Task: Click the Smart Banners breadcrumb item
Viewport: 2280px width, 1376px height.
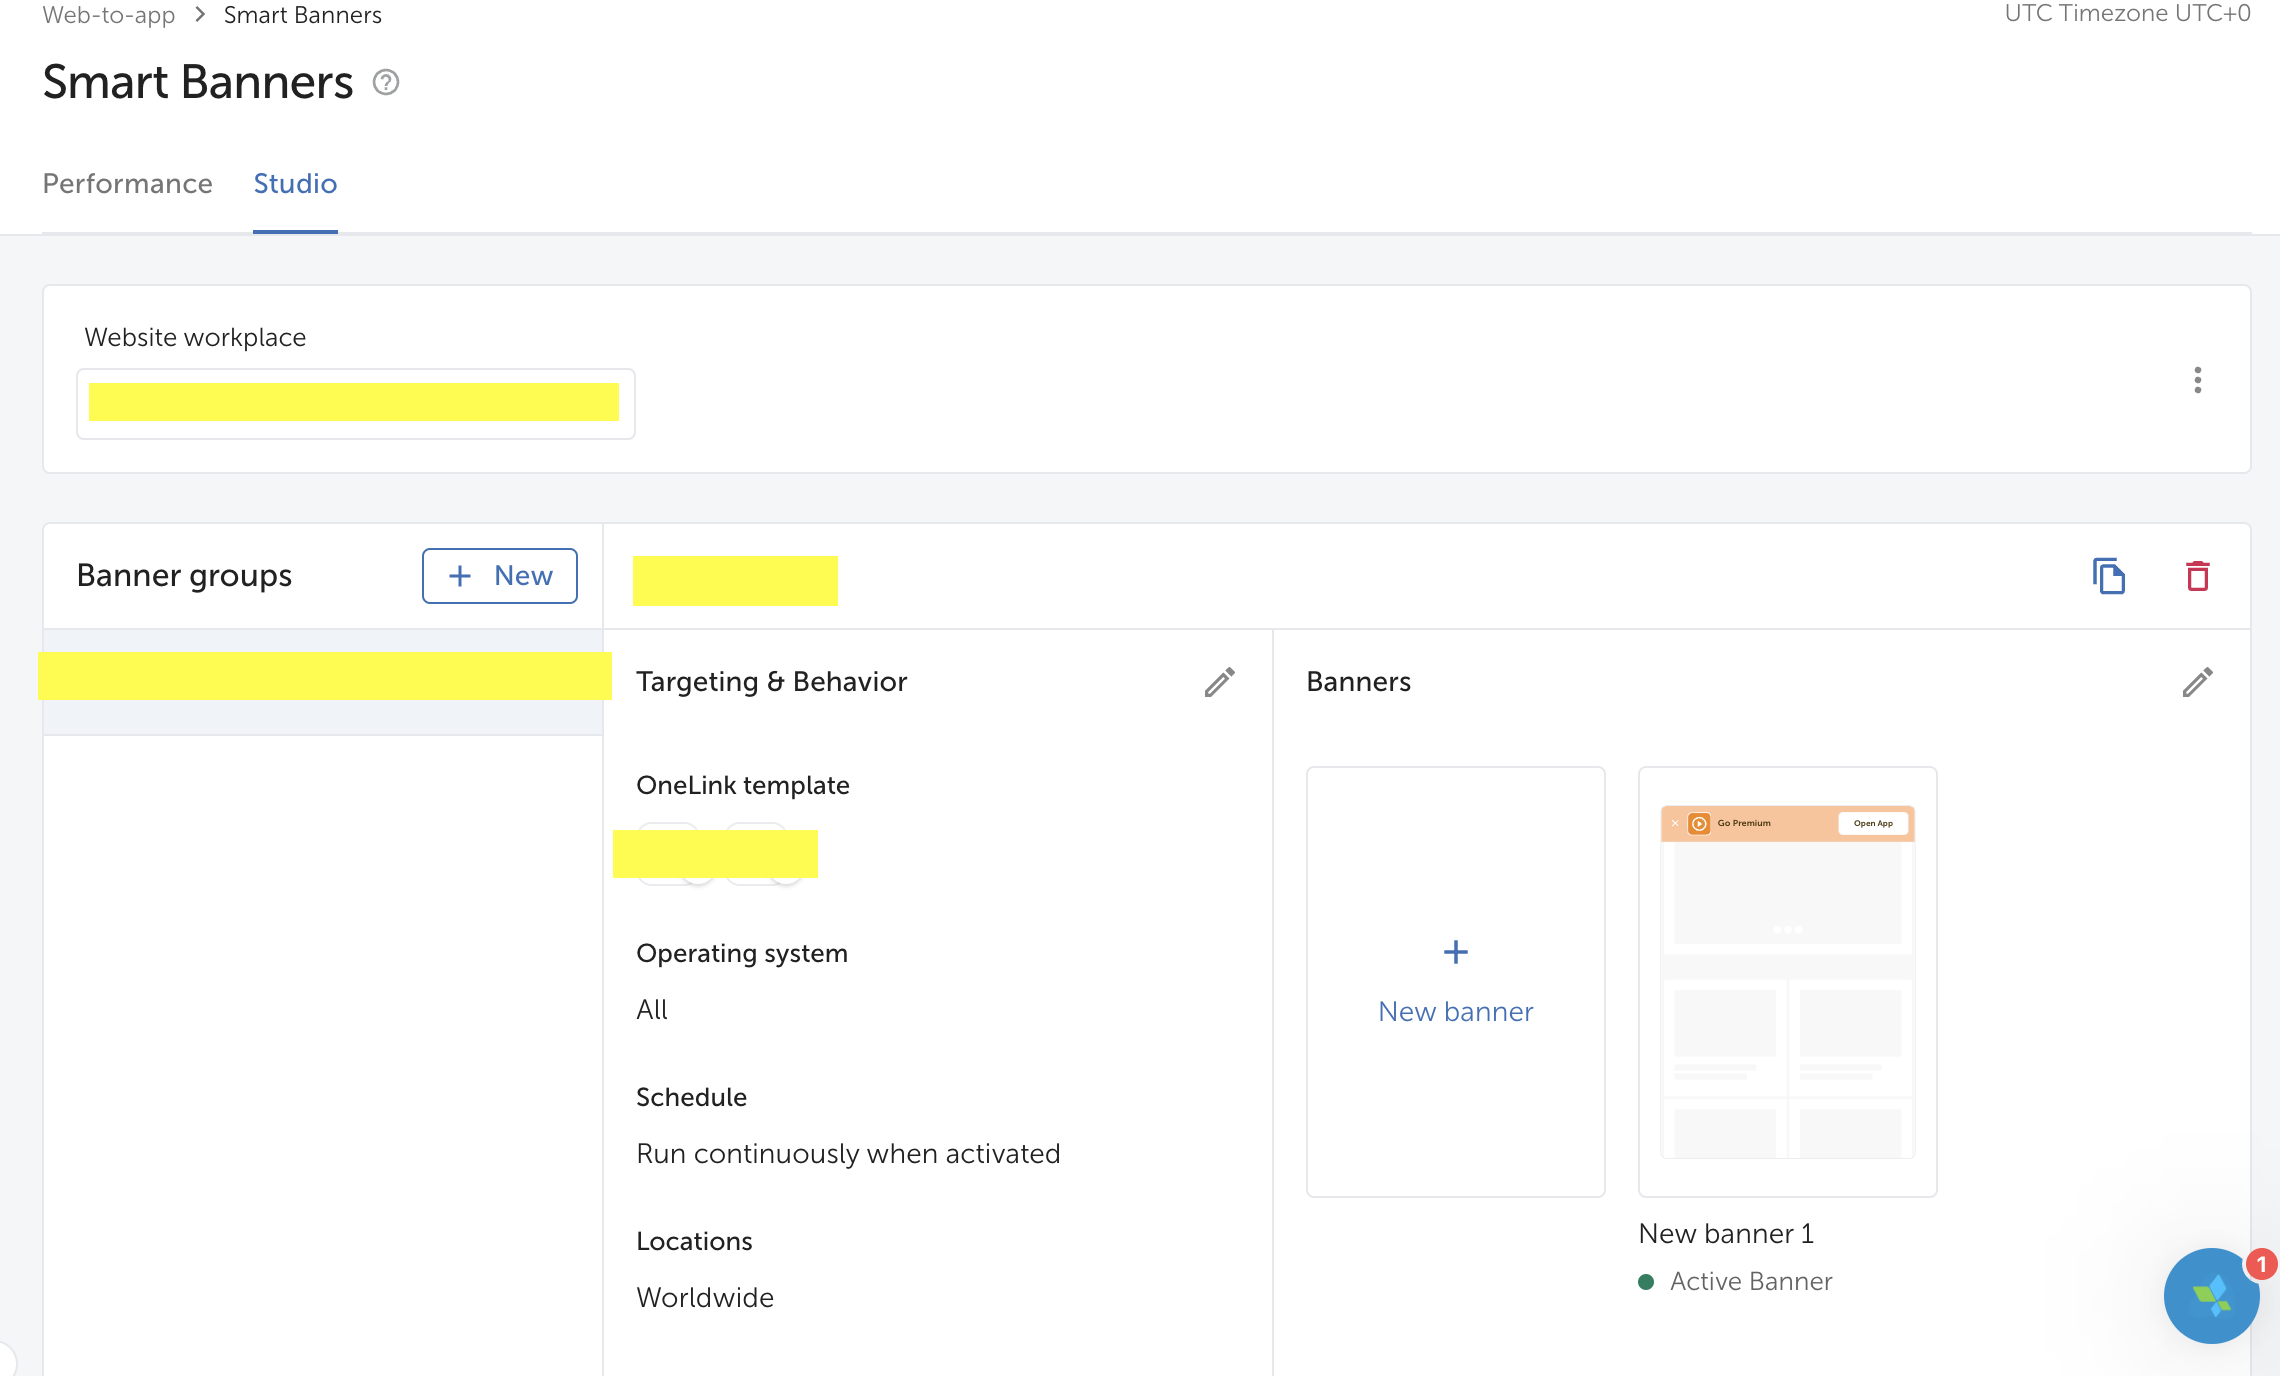Action: [x=302, y=15]
